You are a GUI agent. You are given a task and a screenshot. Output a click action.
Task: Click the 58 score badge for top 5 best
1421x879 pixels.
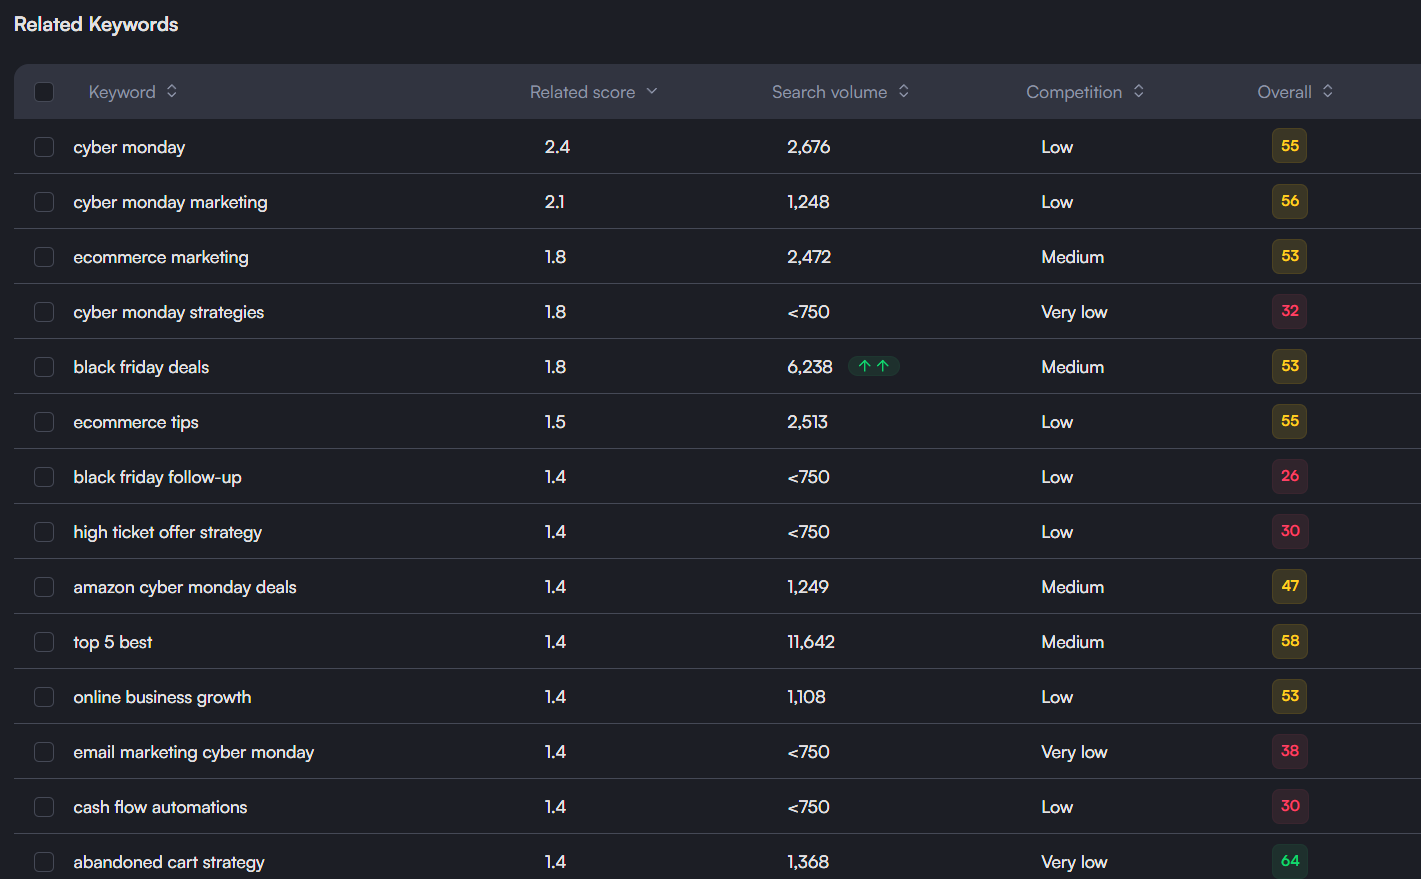pos(1289,641)
